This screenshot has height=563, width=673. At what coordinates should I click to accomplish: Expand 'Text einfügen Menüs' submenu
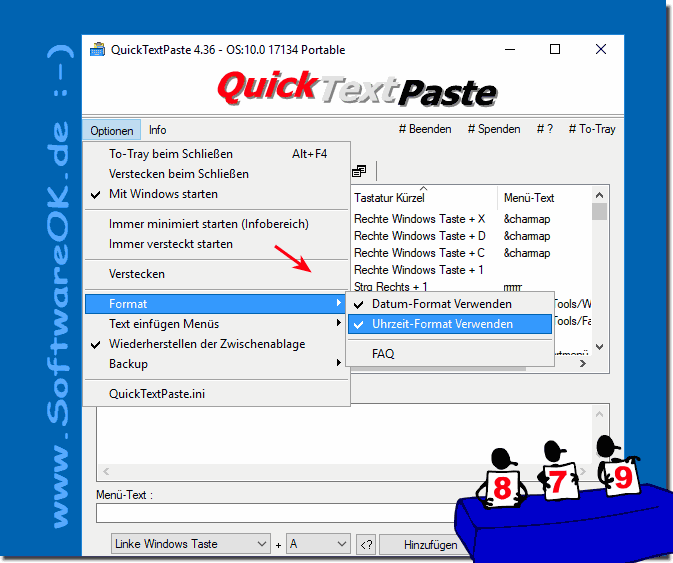(217, 324)
